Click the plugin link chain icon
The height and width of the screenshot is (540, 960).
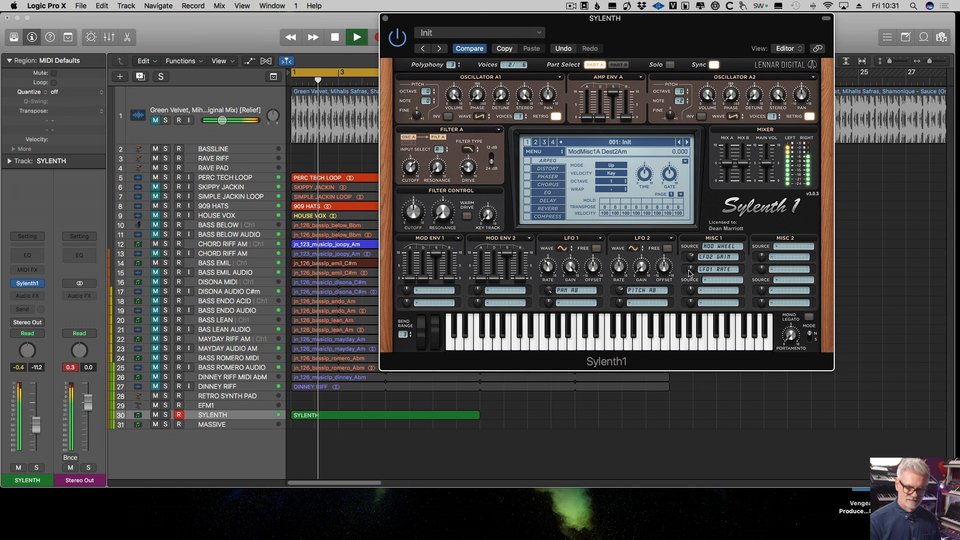(817, 48)
